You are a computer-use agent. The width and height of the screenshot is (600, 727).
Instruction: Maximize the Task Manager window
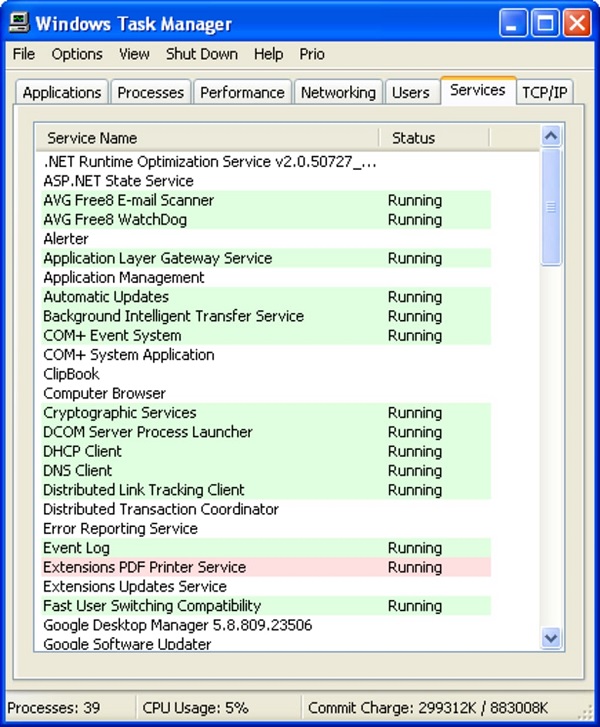[545, 23]
